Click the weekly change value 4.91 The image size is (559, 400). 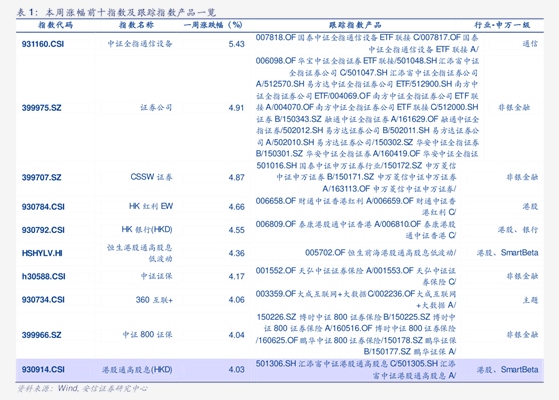[x=236, y=108]
